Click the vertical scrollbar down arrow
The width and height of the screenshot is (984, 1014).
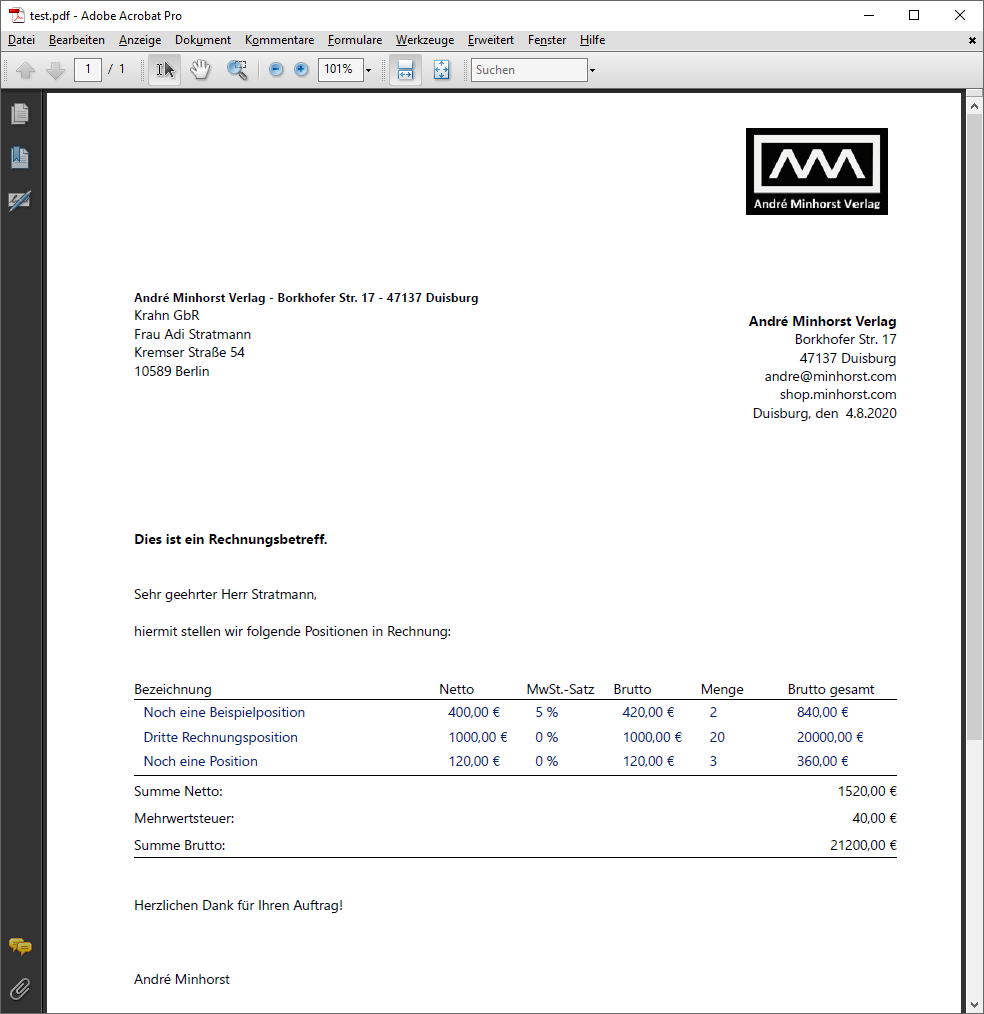974,1003
